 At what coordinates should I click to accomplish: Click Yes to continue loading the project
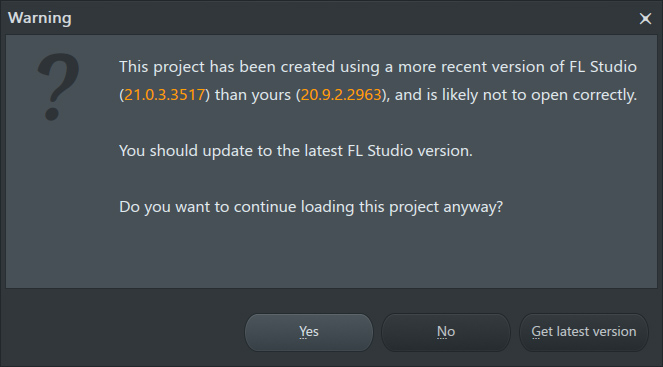[x=309, y=332]
